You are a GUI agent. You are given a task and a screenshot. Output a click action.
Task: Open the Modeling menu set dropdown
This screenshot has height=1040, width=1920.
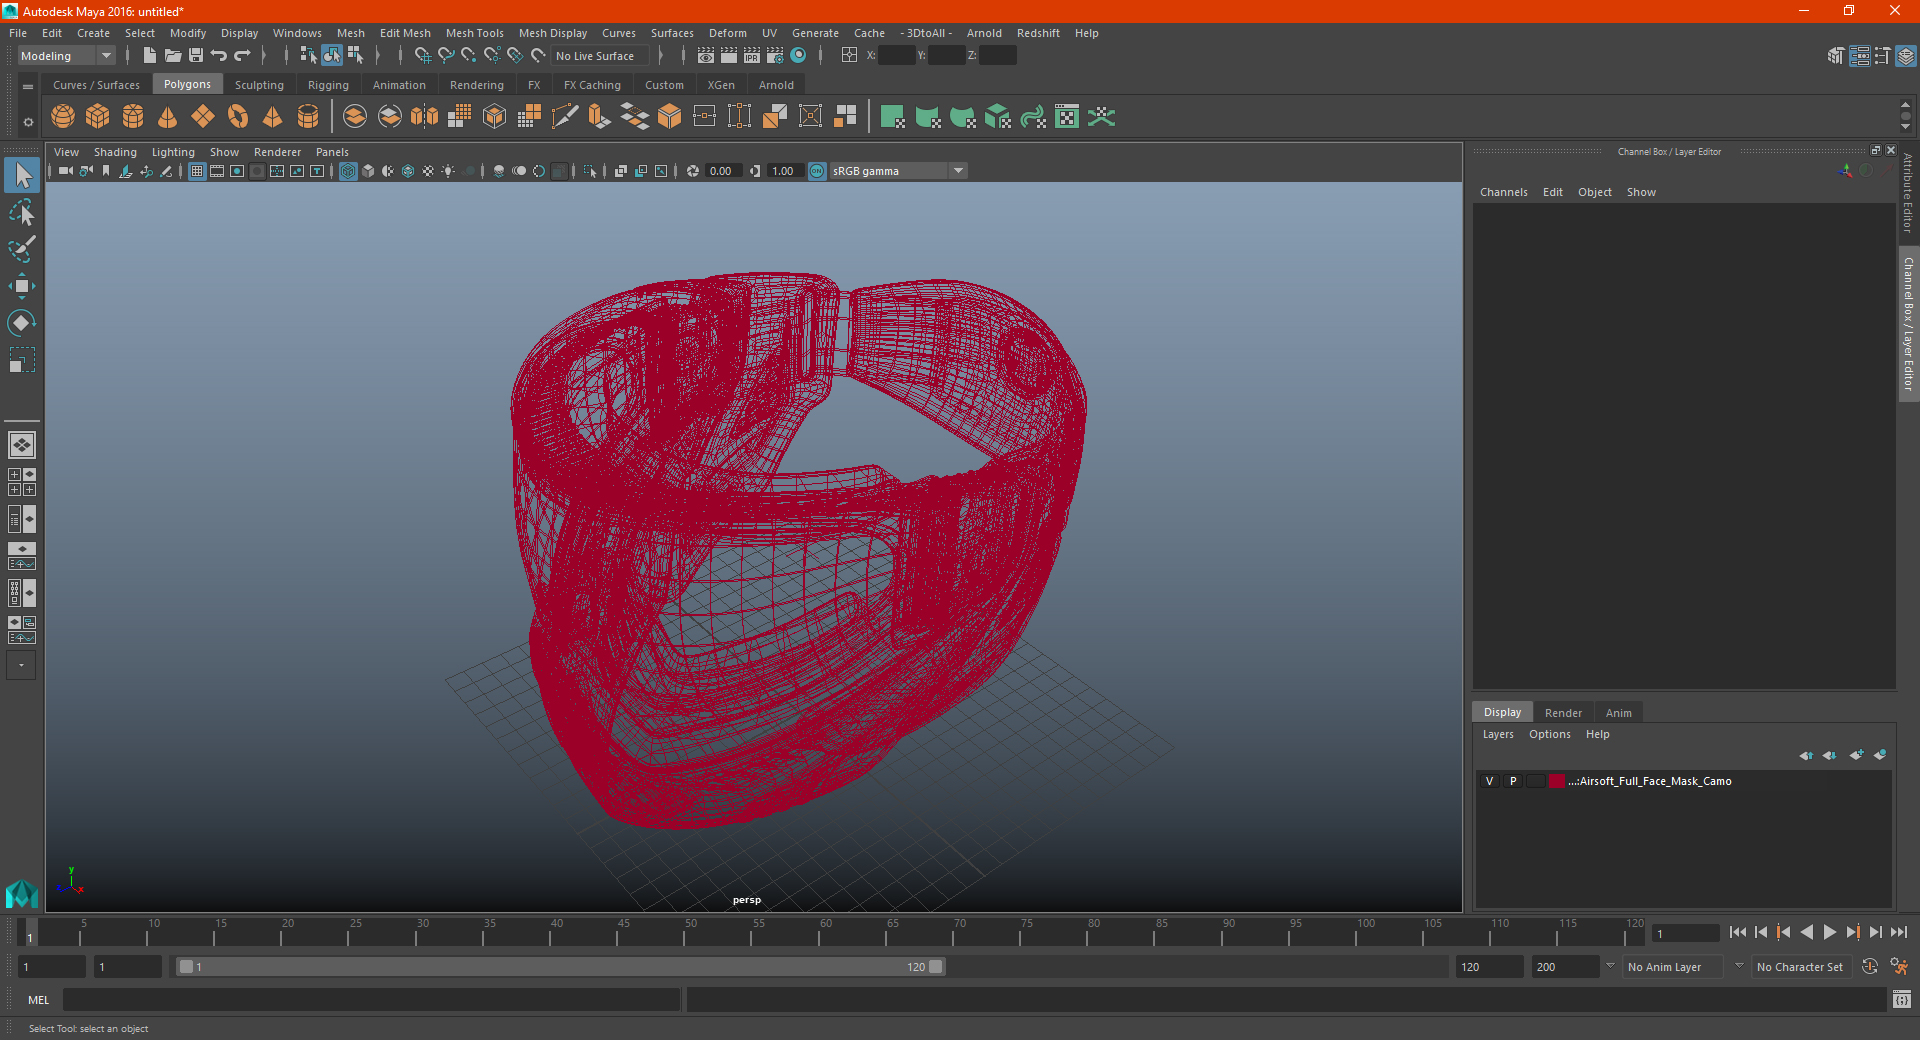point(66,56)
